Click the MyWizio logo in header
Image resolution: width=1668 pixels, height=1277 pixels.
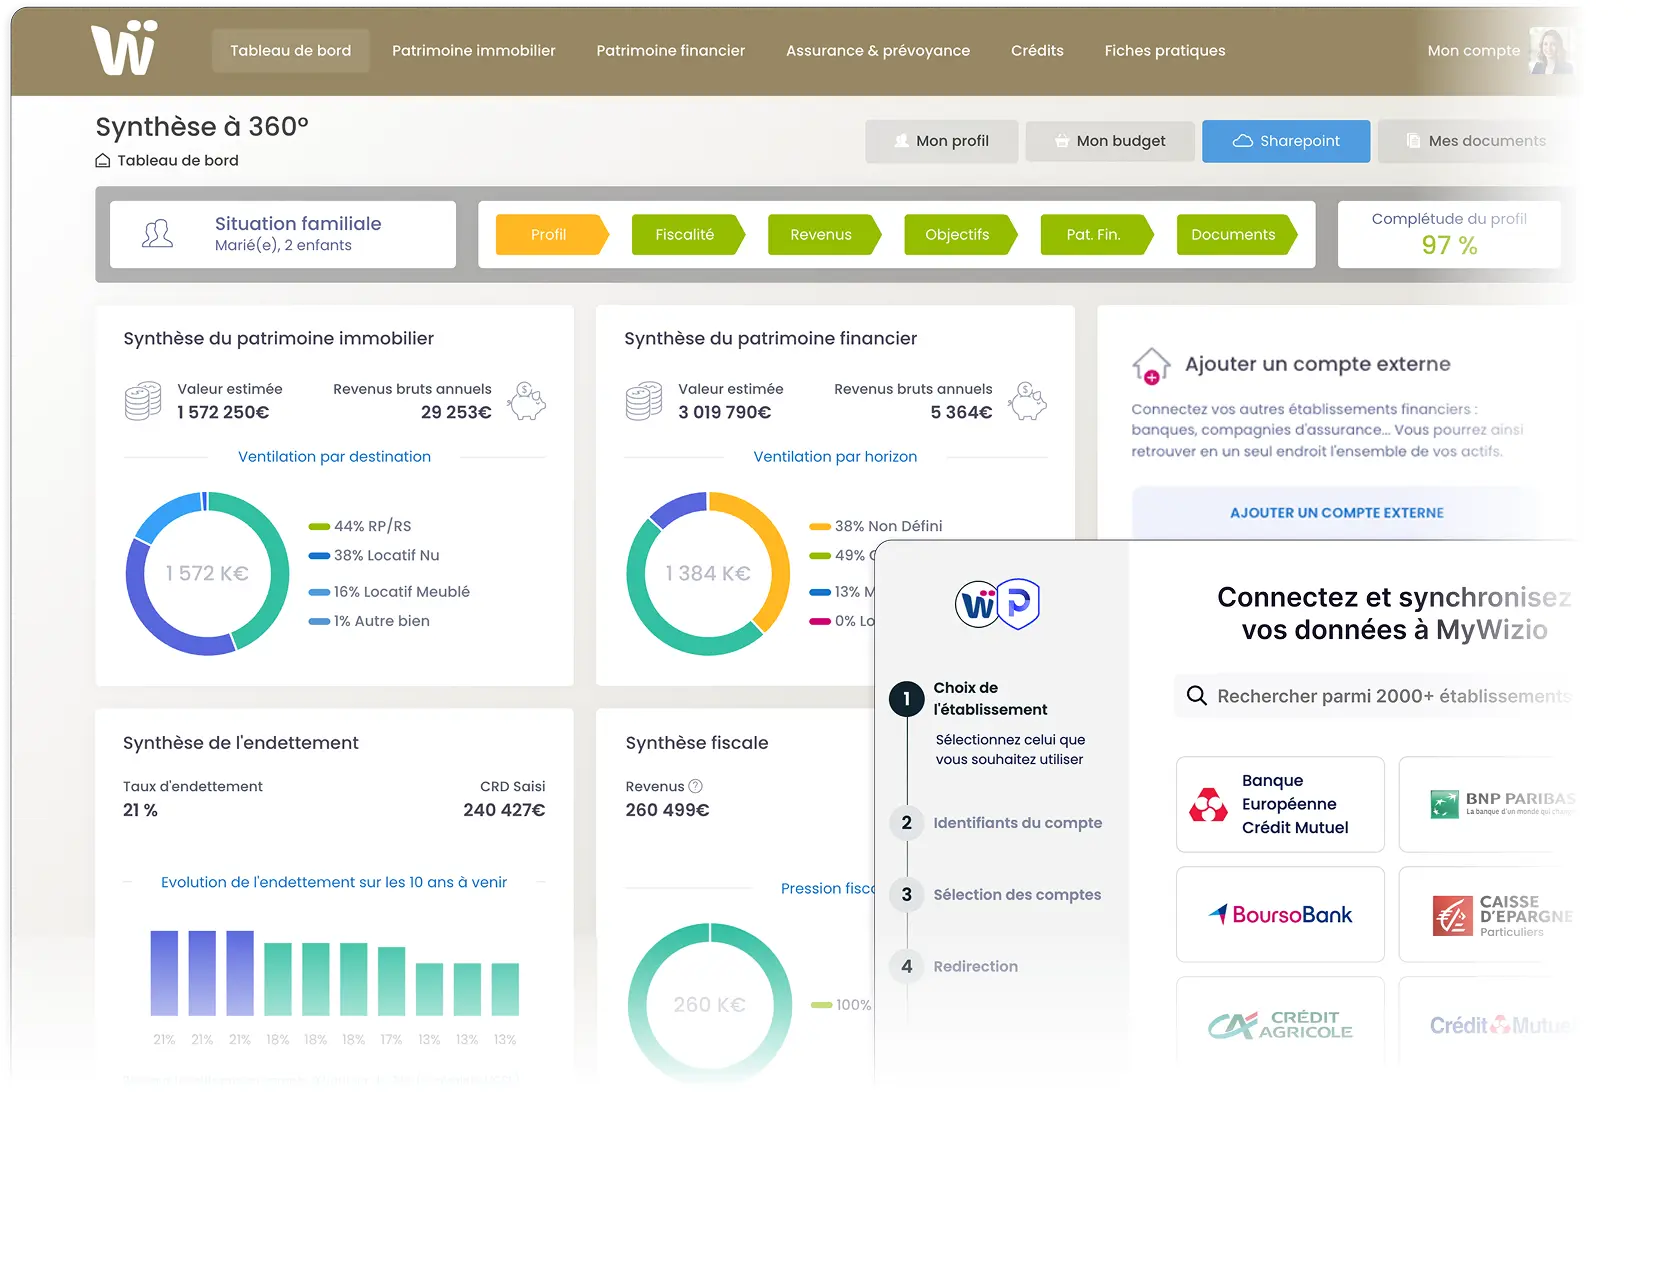[x=124, y=49]
